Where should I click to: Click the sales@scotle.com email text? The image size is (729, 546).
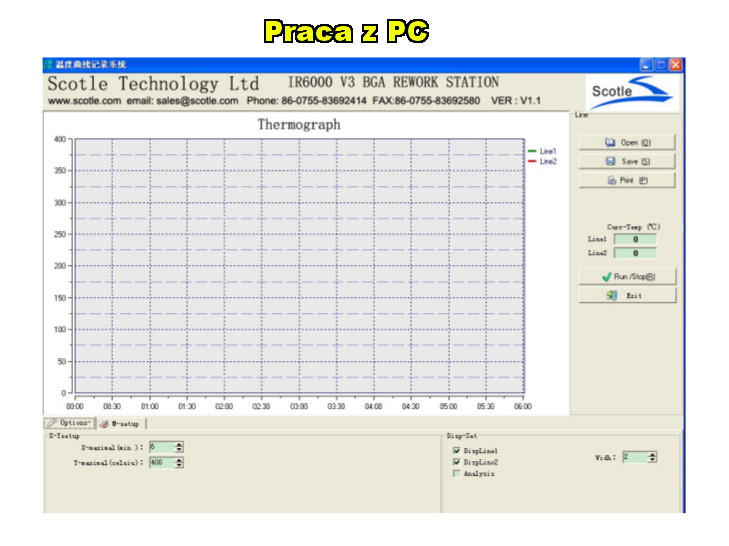[197, 101]
